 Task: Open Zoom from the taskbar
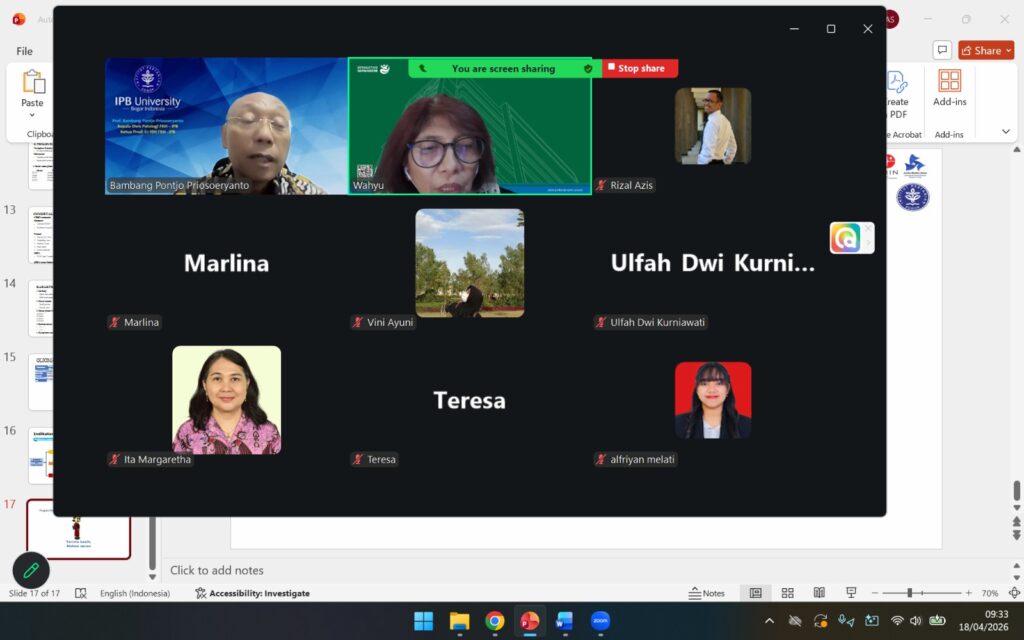coord(600,621)
